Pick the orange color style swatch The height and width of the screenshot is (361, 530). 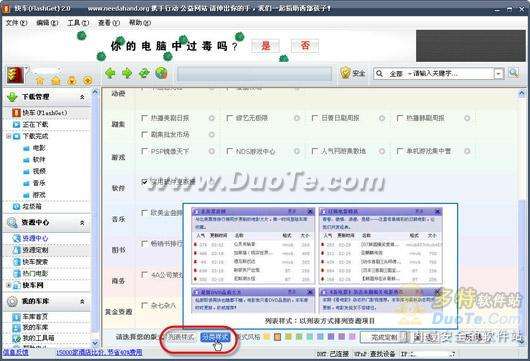(277, 337)
